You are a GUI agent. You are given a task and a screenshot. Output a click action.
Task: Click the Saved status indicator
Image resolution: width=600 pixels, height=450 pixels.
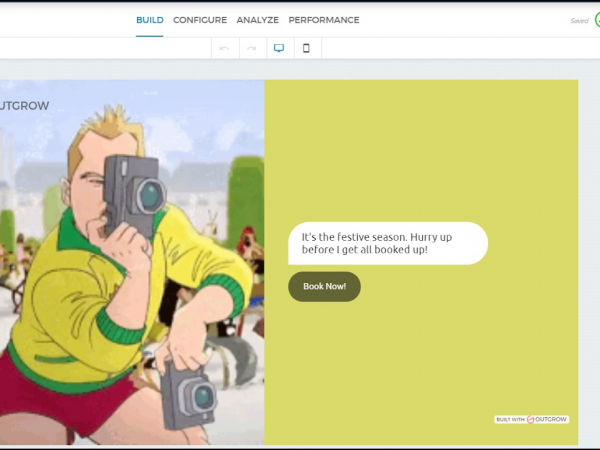[579, 20]
